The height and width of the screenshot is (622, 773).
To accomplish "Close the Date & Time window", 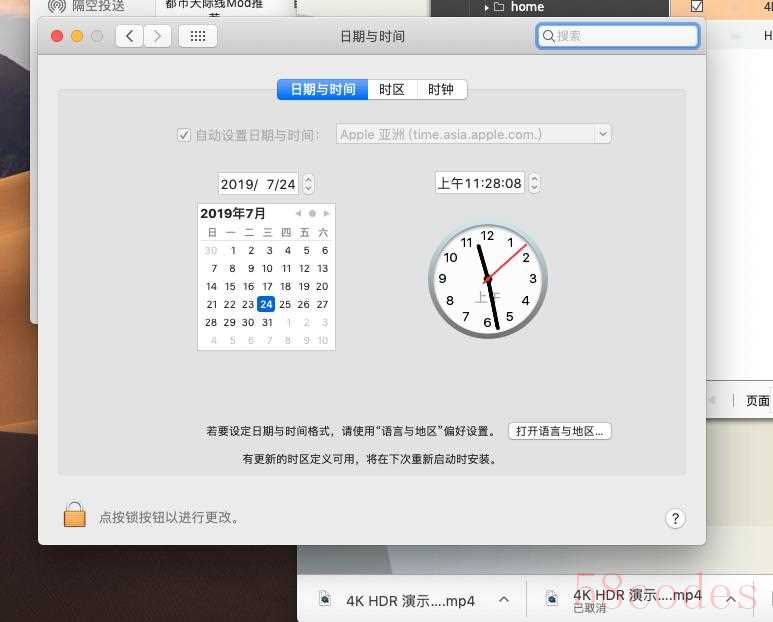I will 57,36.
